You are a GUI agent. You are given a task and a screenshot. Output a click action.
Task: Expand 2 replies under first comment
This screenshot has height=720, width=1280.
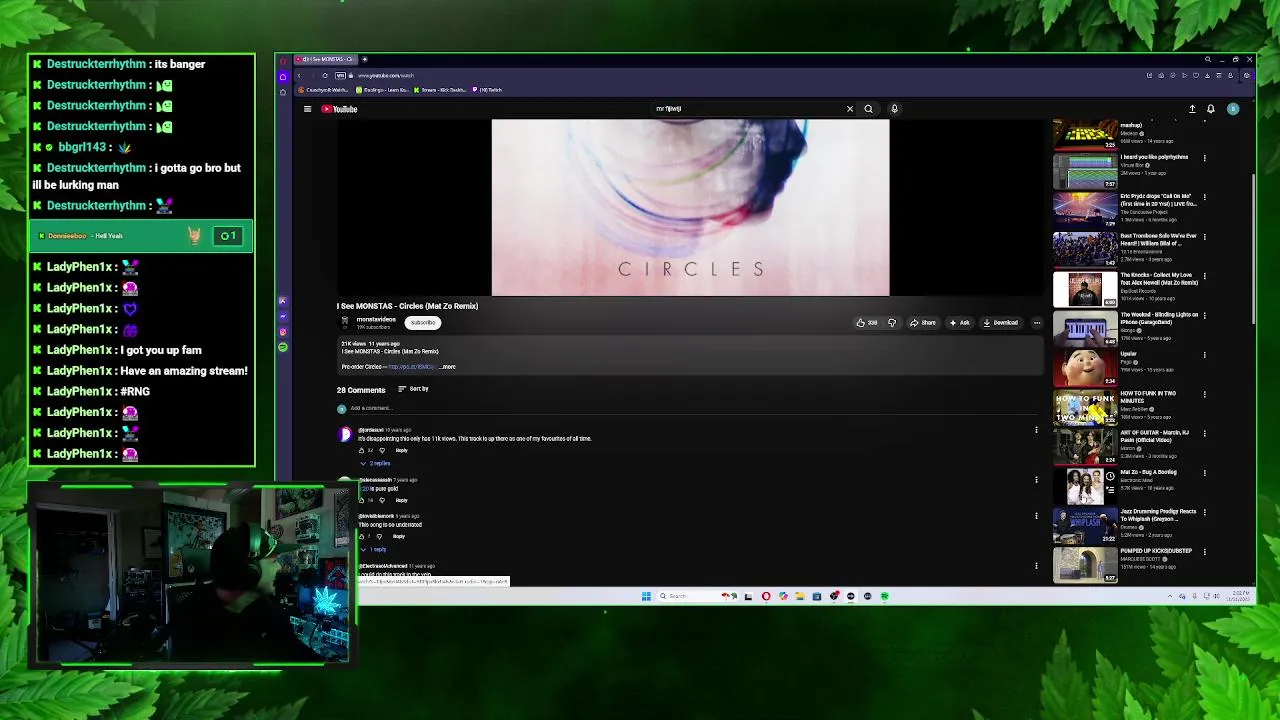pos(376,463)
